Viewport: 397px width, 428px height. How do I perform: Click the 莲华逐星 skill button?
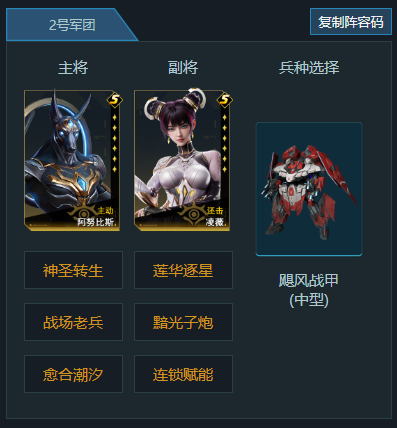183,270
